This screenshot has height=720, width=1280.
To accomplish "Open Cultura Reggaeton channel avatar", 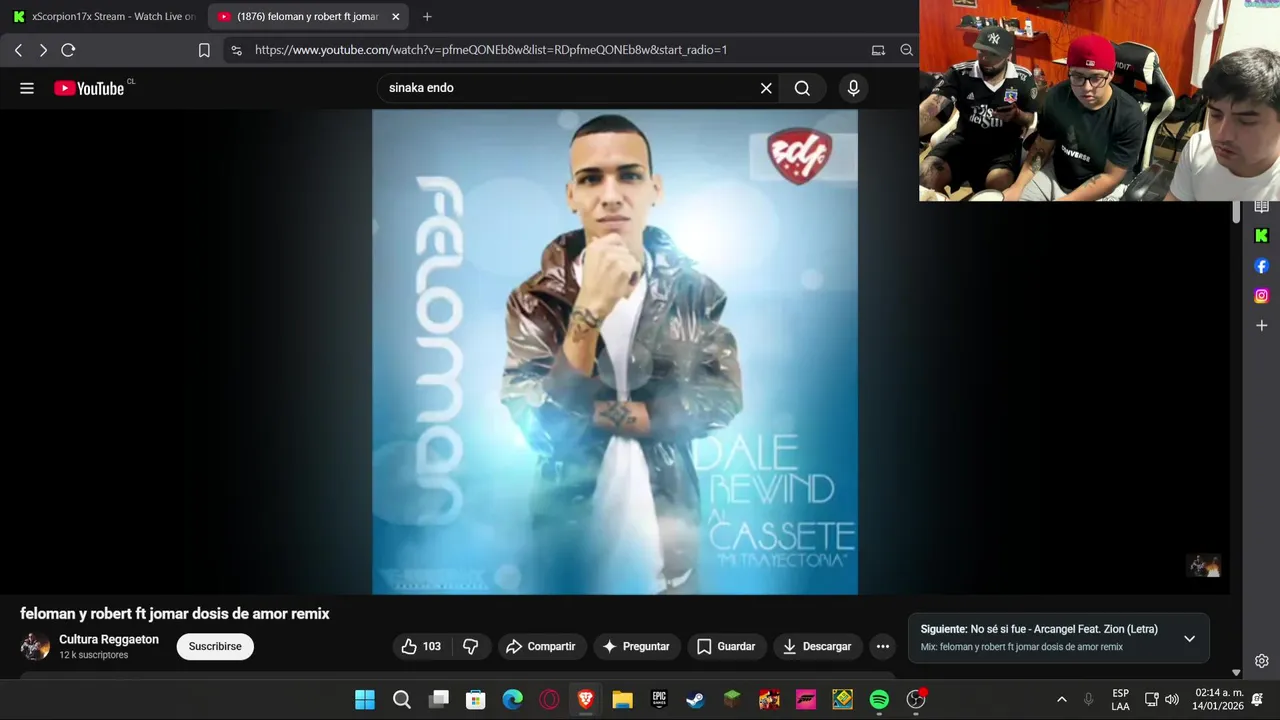I will 35,647.
